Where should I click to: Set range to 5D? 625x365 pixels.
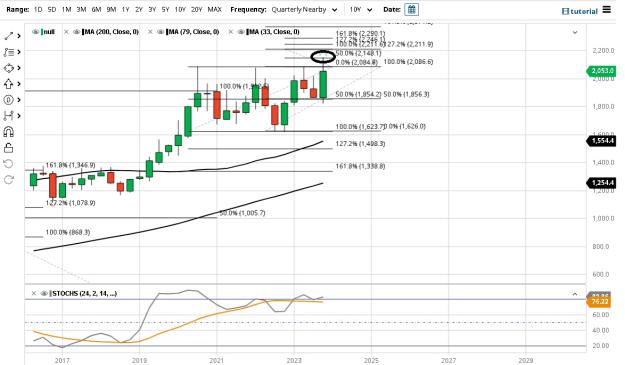coord(52,10)
